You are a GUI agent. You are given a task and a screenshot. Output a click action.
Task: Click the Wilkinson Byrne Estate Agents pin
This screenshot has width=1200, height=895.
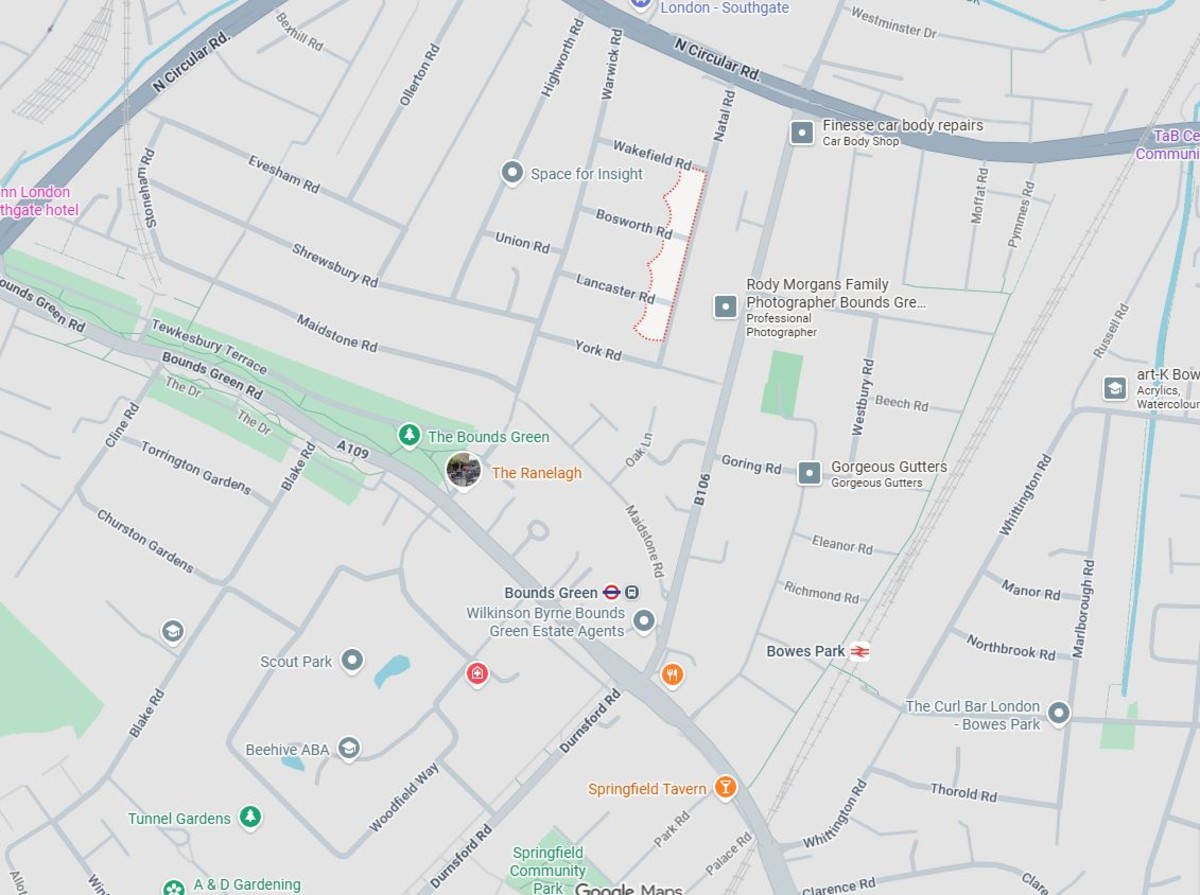(x=644, y=622)
